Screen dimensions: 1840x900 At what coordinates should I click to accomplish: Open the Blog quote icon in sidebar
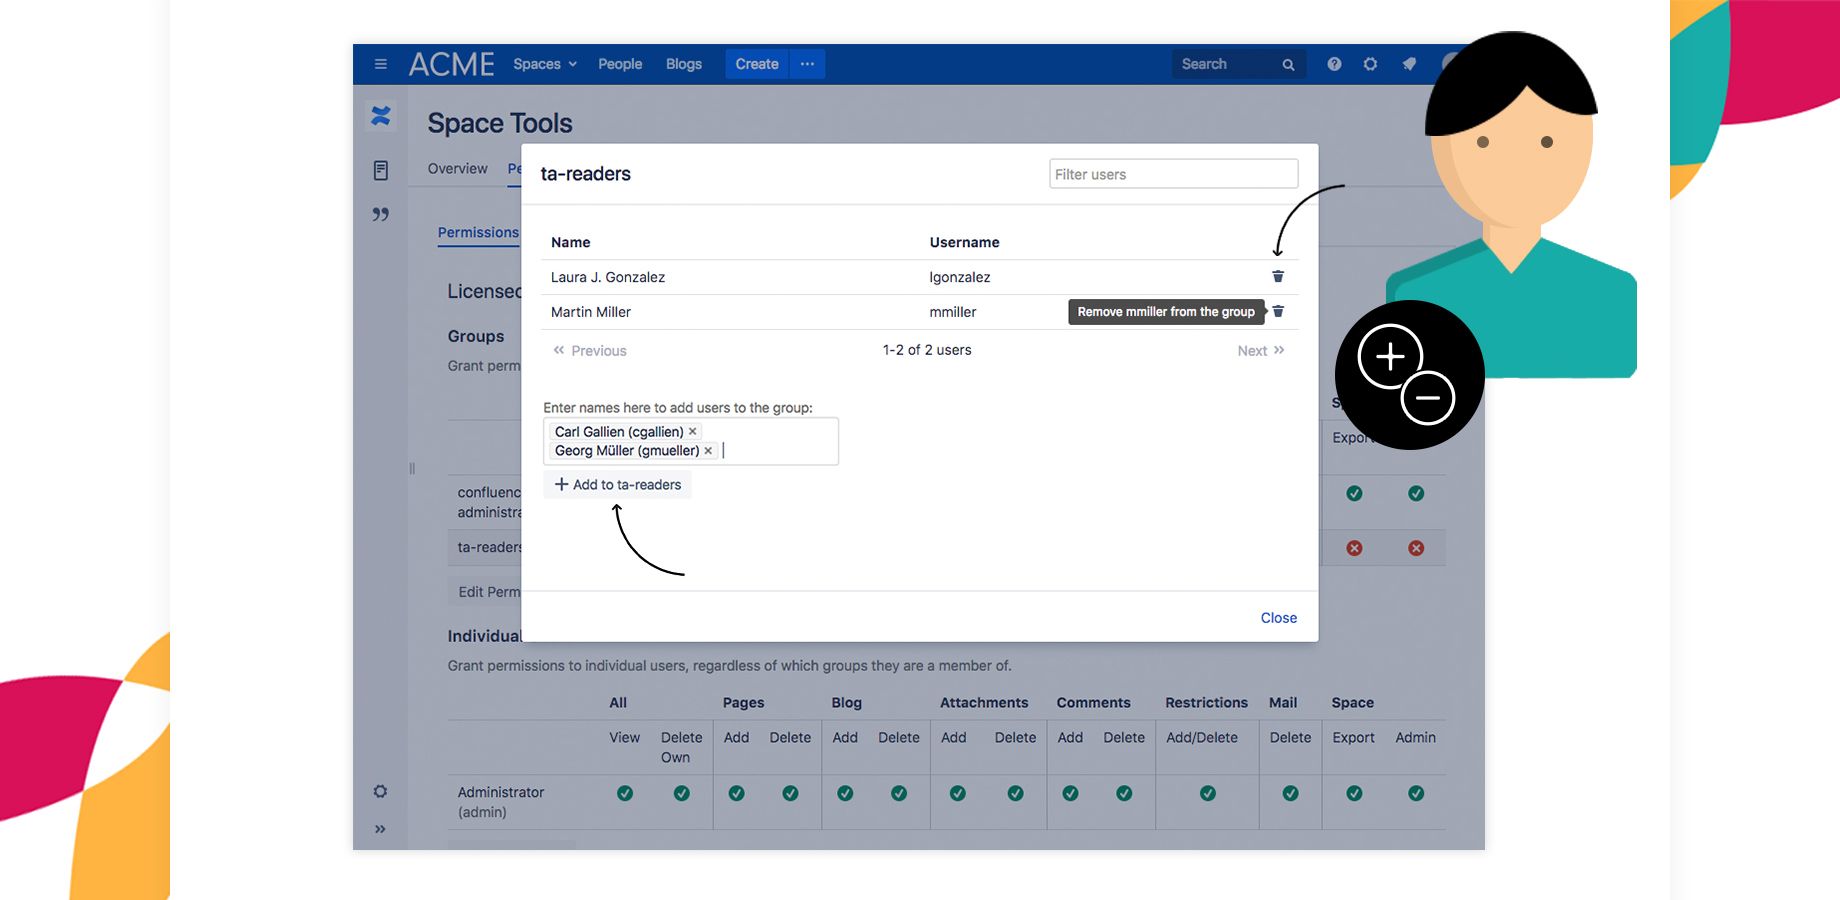(381, 214)
